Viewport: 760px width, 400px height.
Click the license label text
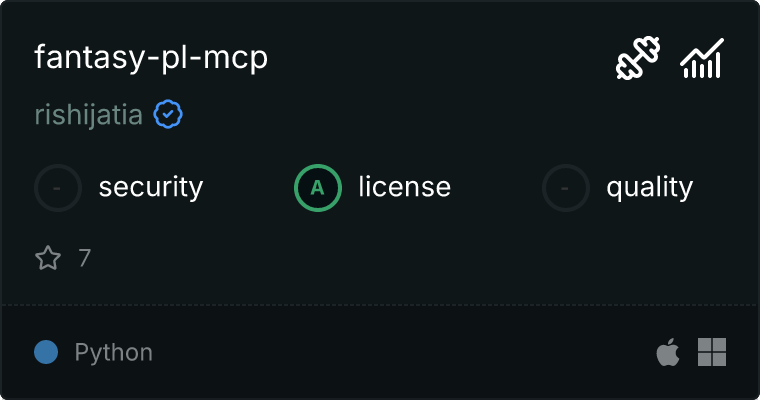(405, 187)
